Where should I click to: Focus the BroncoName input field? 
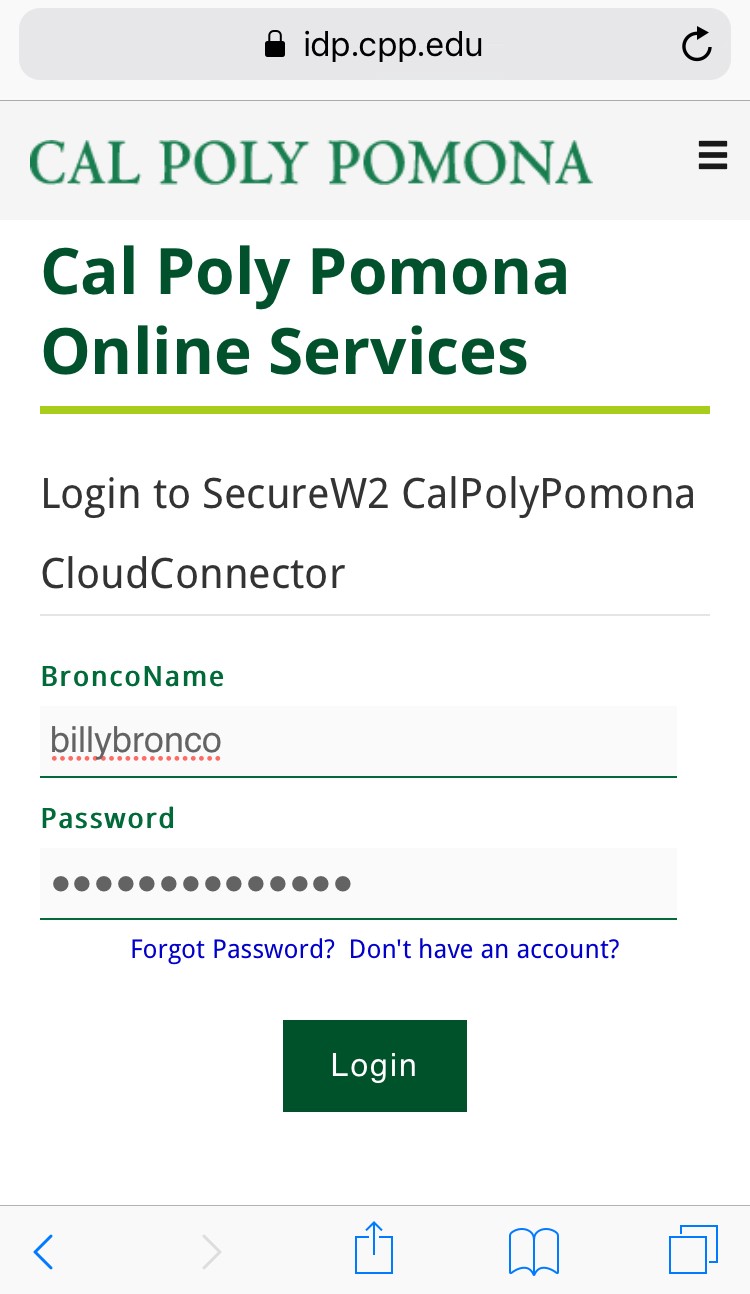tap(358, 741)
